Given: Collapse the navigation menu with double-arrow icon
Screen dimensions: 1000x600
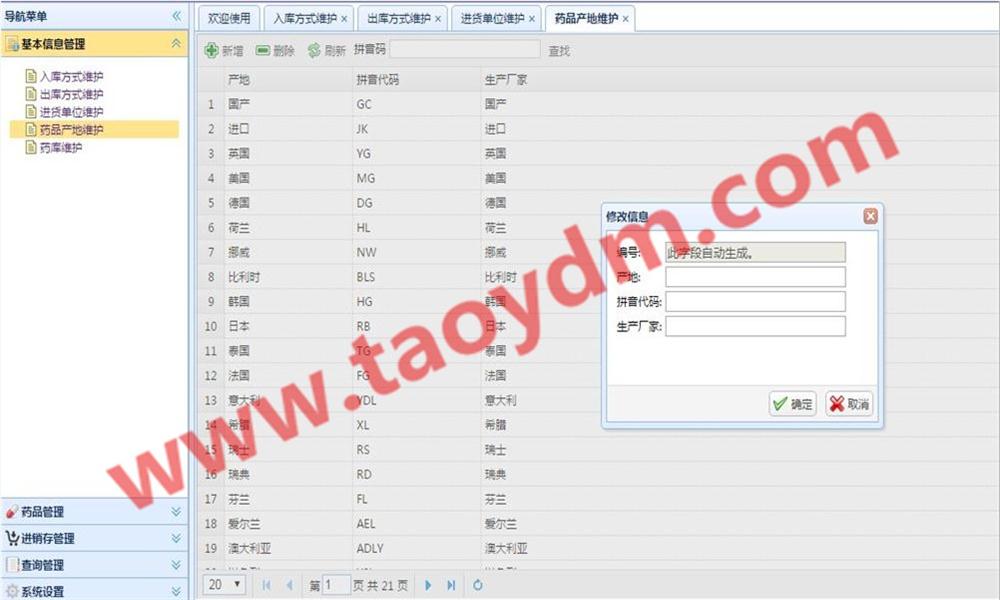Looking at the screenshot, I should point(176,15).
